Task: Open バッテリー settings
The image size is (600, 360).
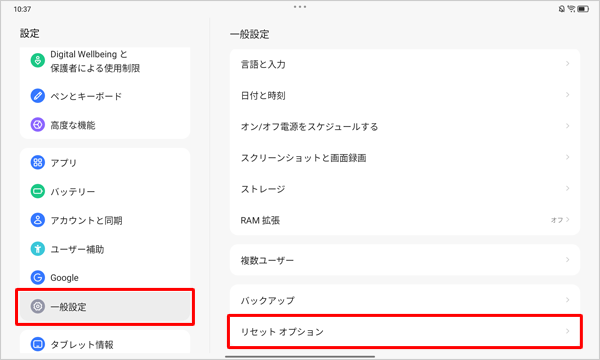Action: [105, 191]
